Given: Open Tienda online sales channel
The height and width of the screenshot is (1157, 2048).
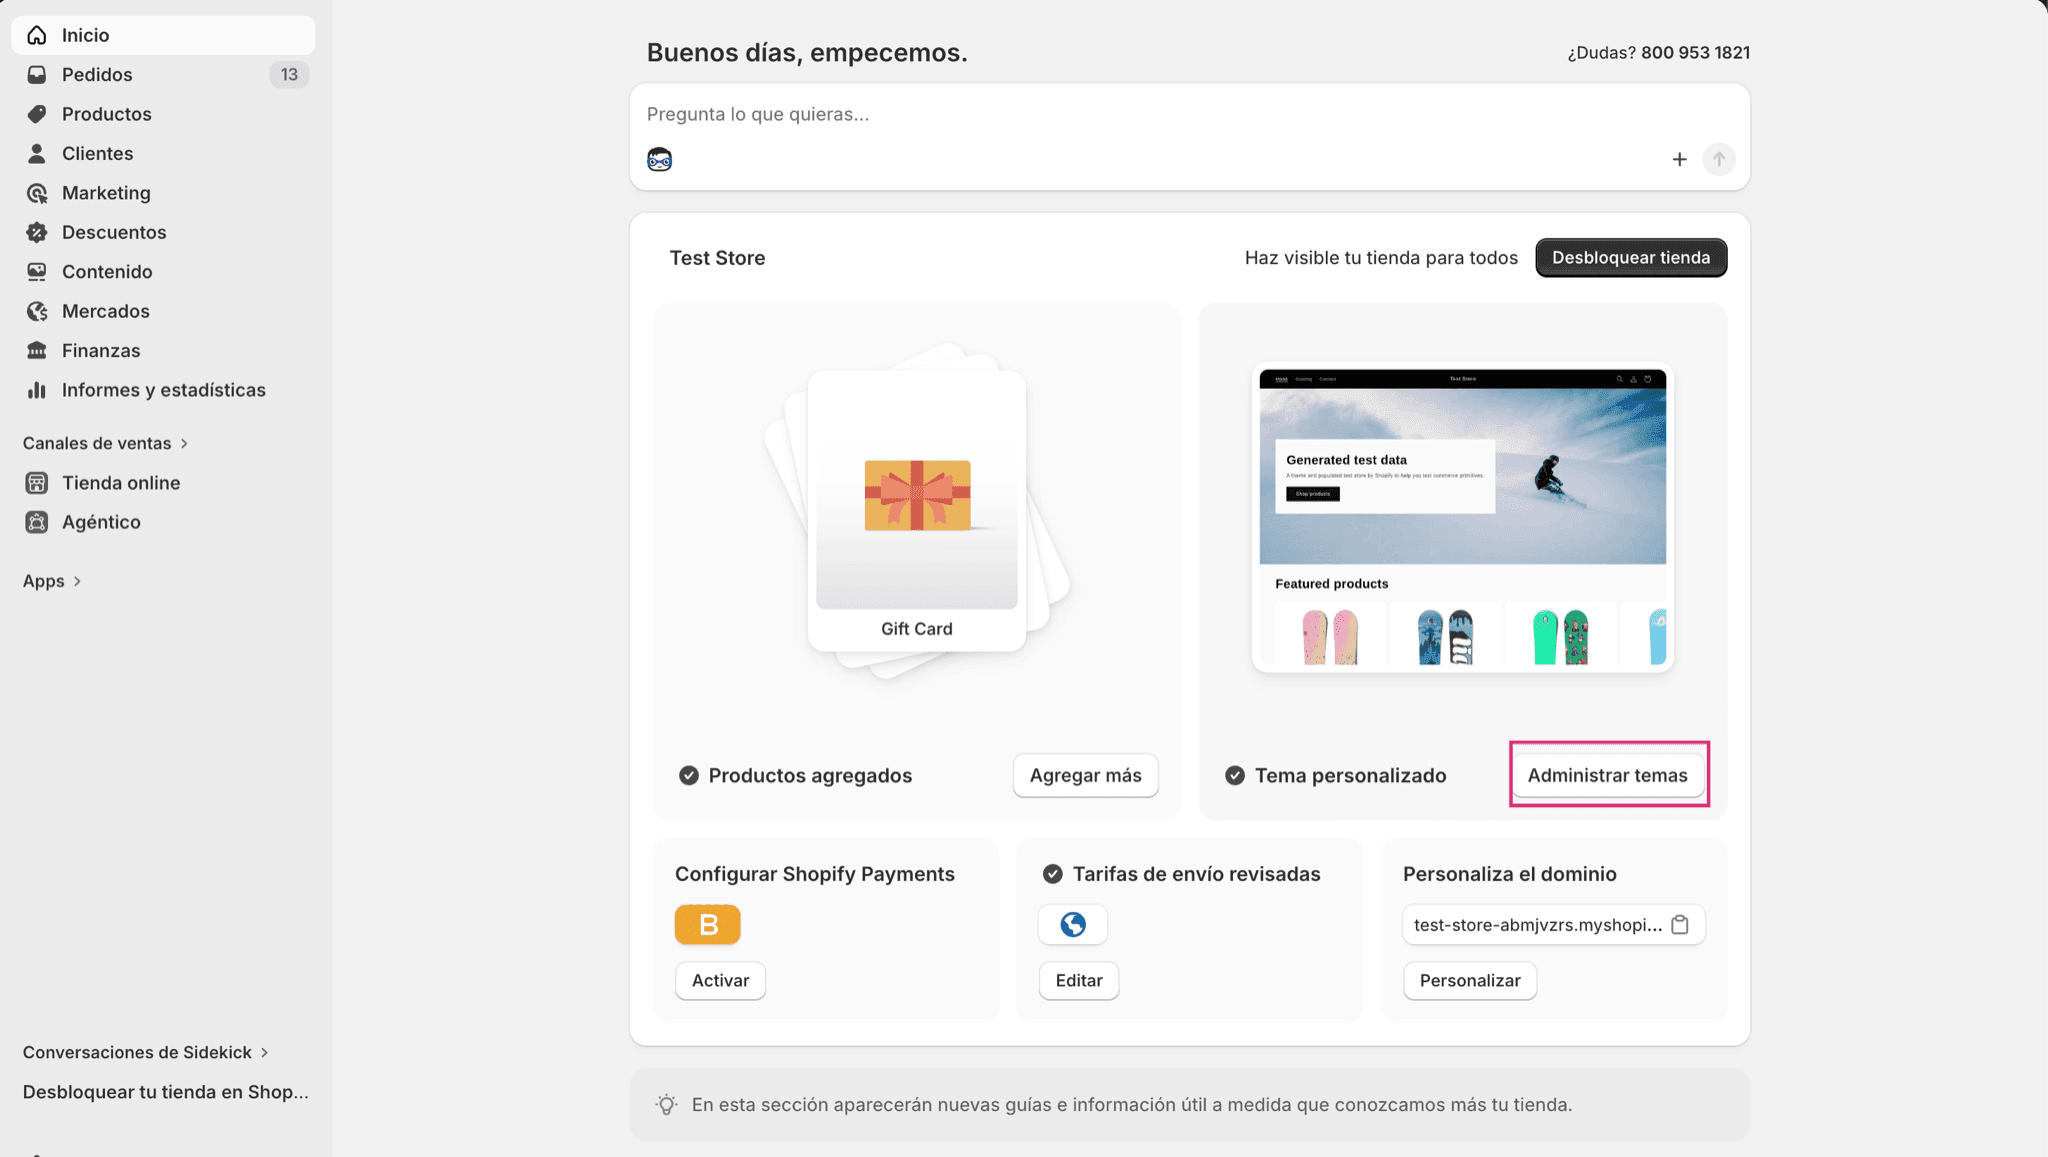Looking at the screenshot, I should pos(164,483).
